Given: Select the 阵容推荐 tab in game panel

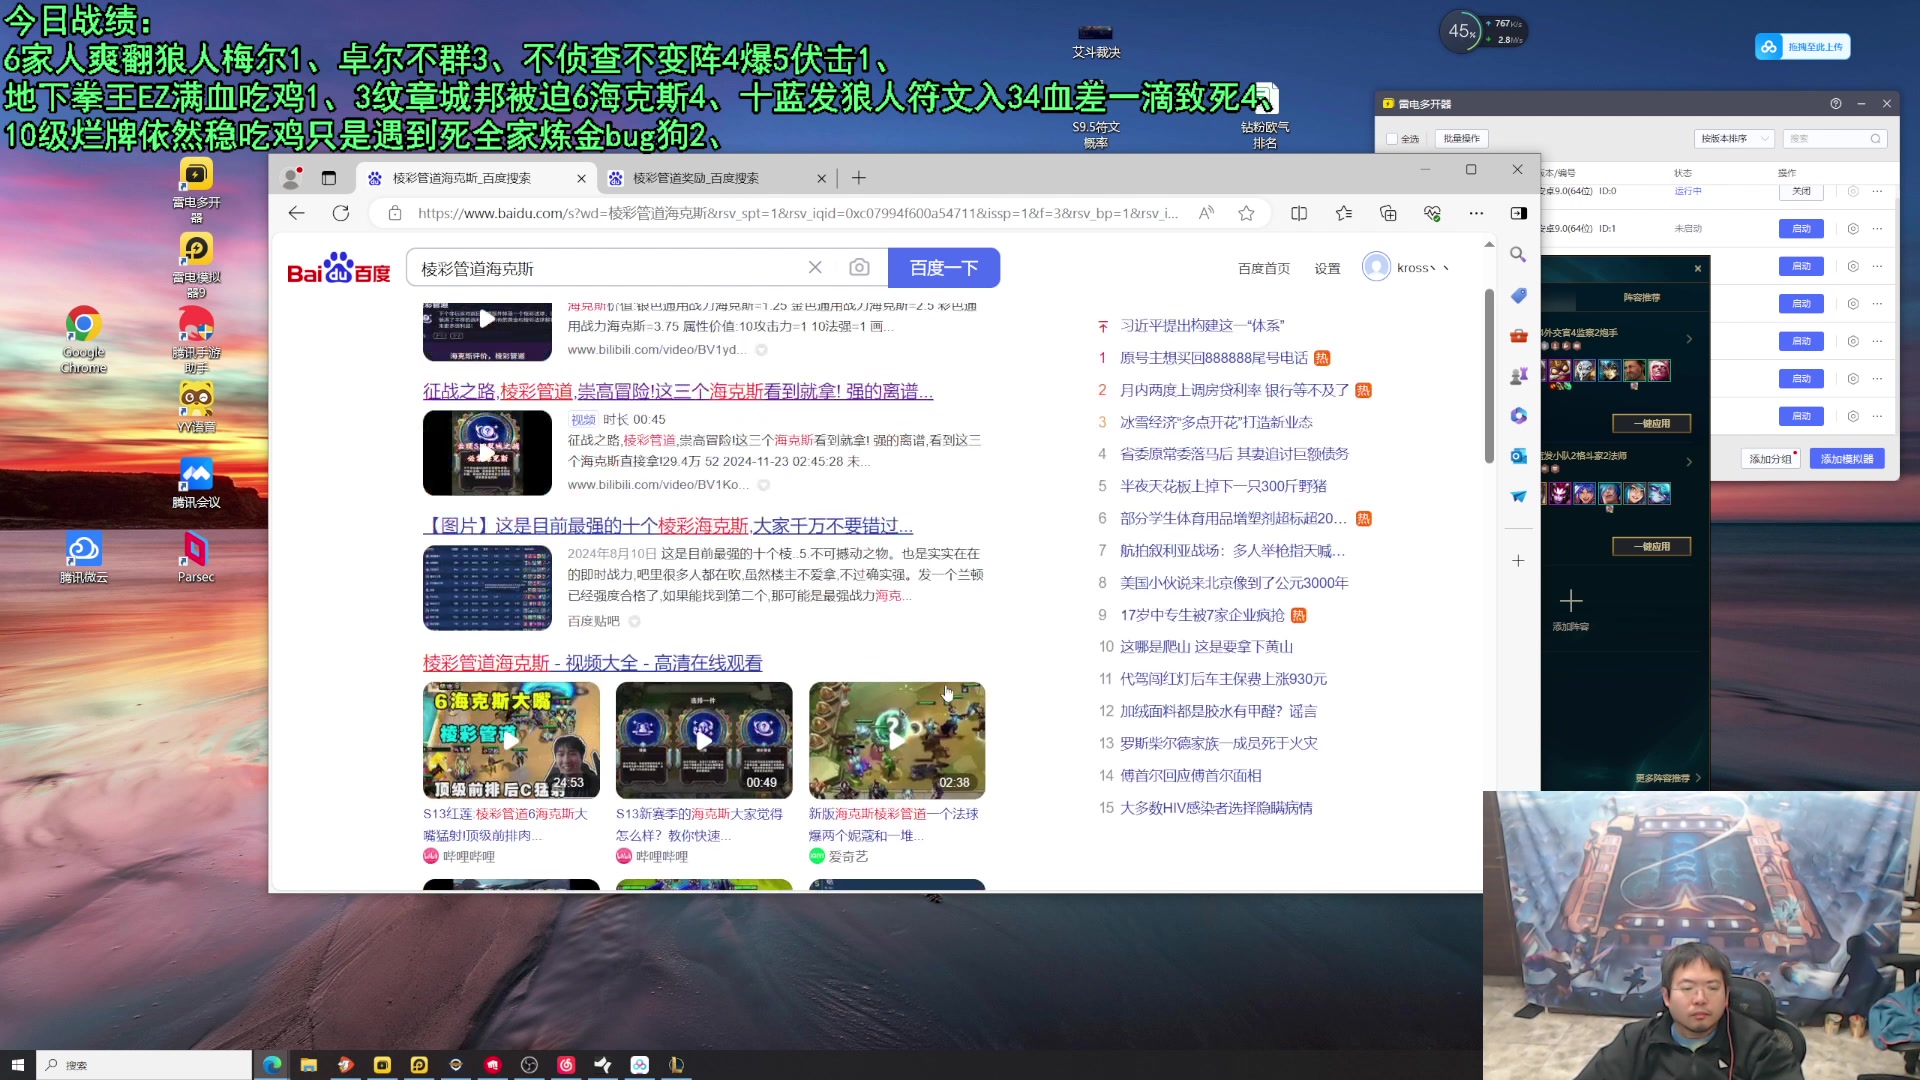Looking at the screenshot, I should (1642, 297).
